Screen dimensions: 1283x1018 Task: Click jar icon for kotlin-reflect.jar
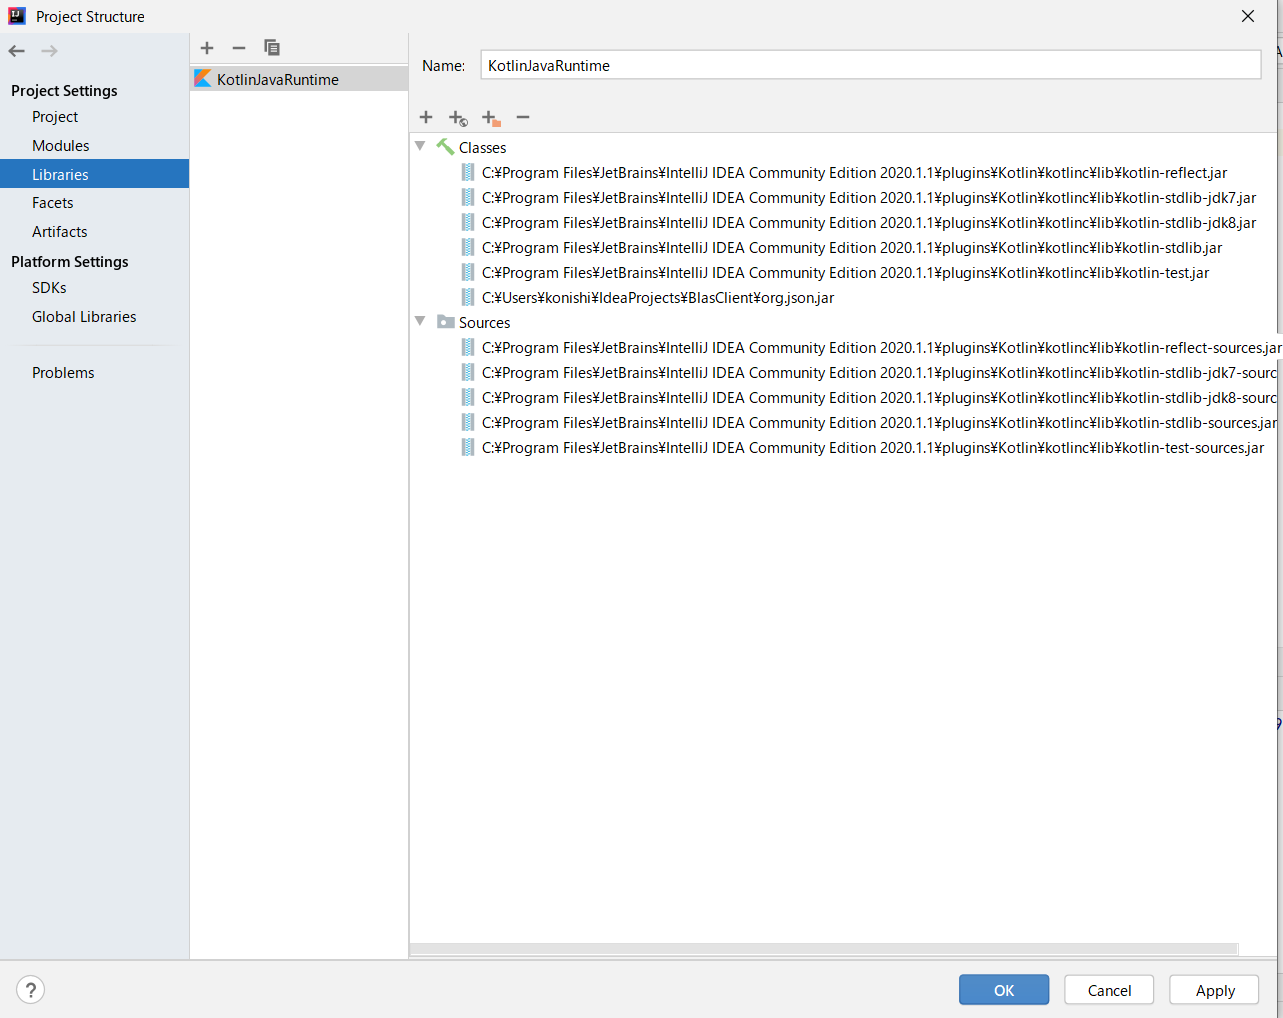coord(468,172)
